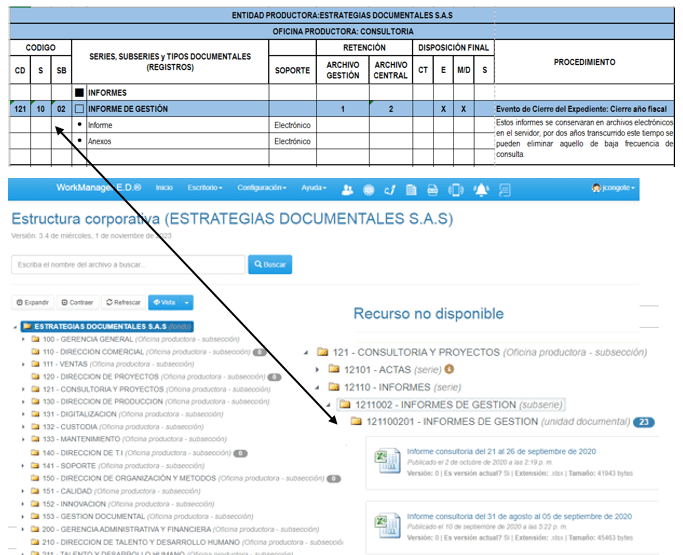Open the notifications bell icon
683x555 pixels.
point(481,190)
